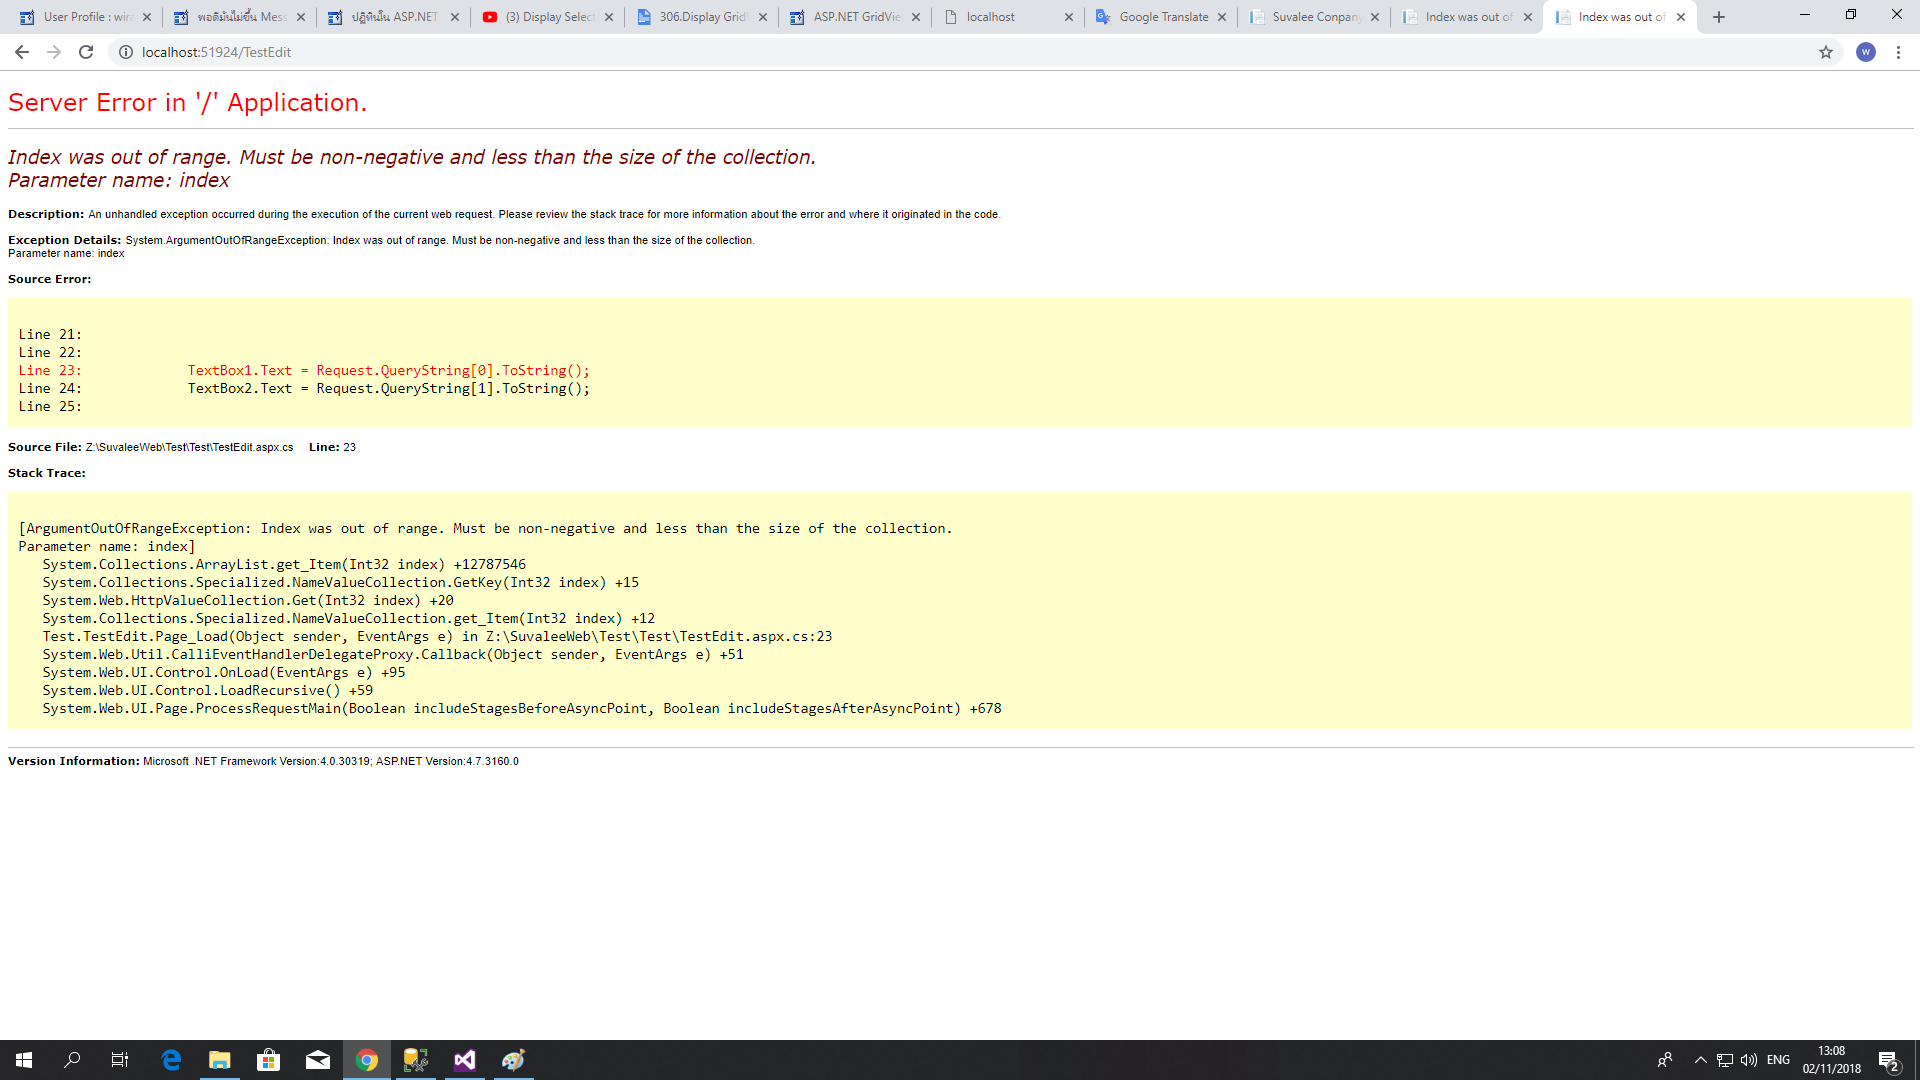Bookmark this page with the star icon
This screenshot has width=1920, height=1080.
(1826, 52)
